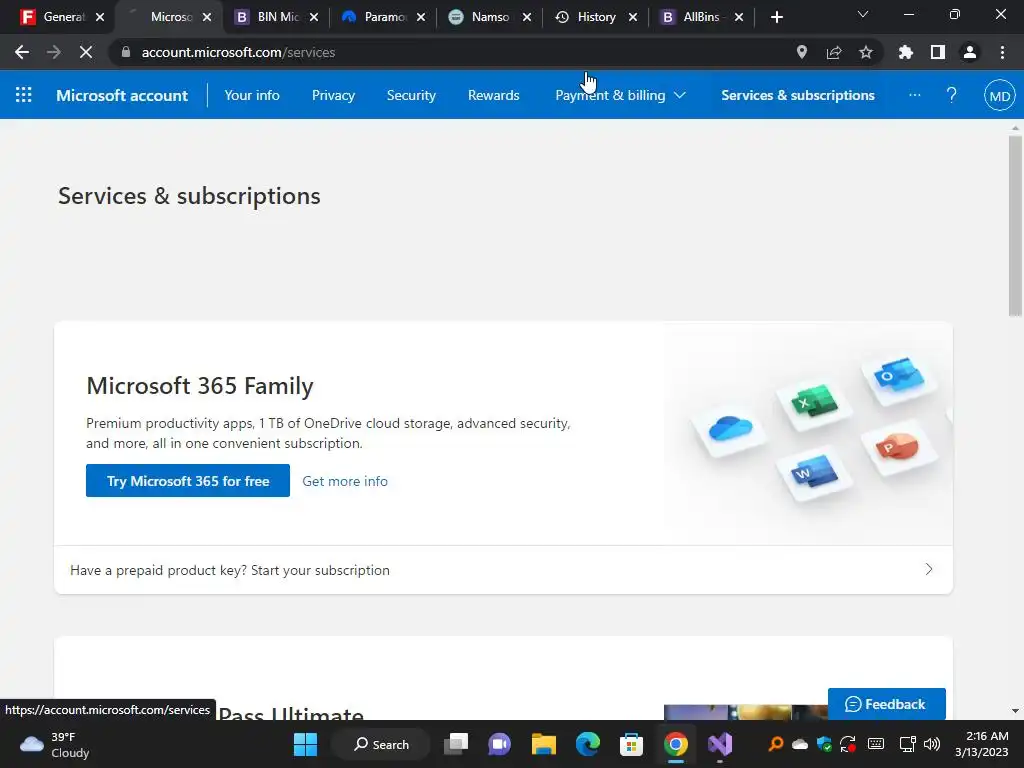Click Try Microsoft 365 for free

pyautogui.click(x=188, y=481)
